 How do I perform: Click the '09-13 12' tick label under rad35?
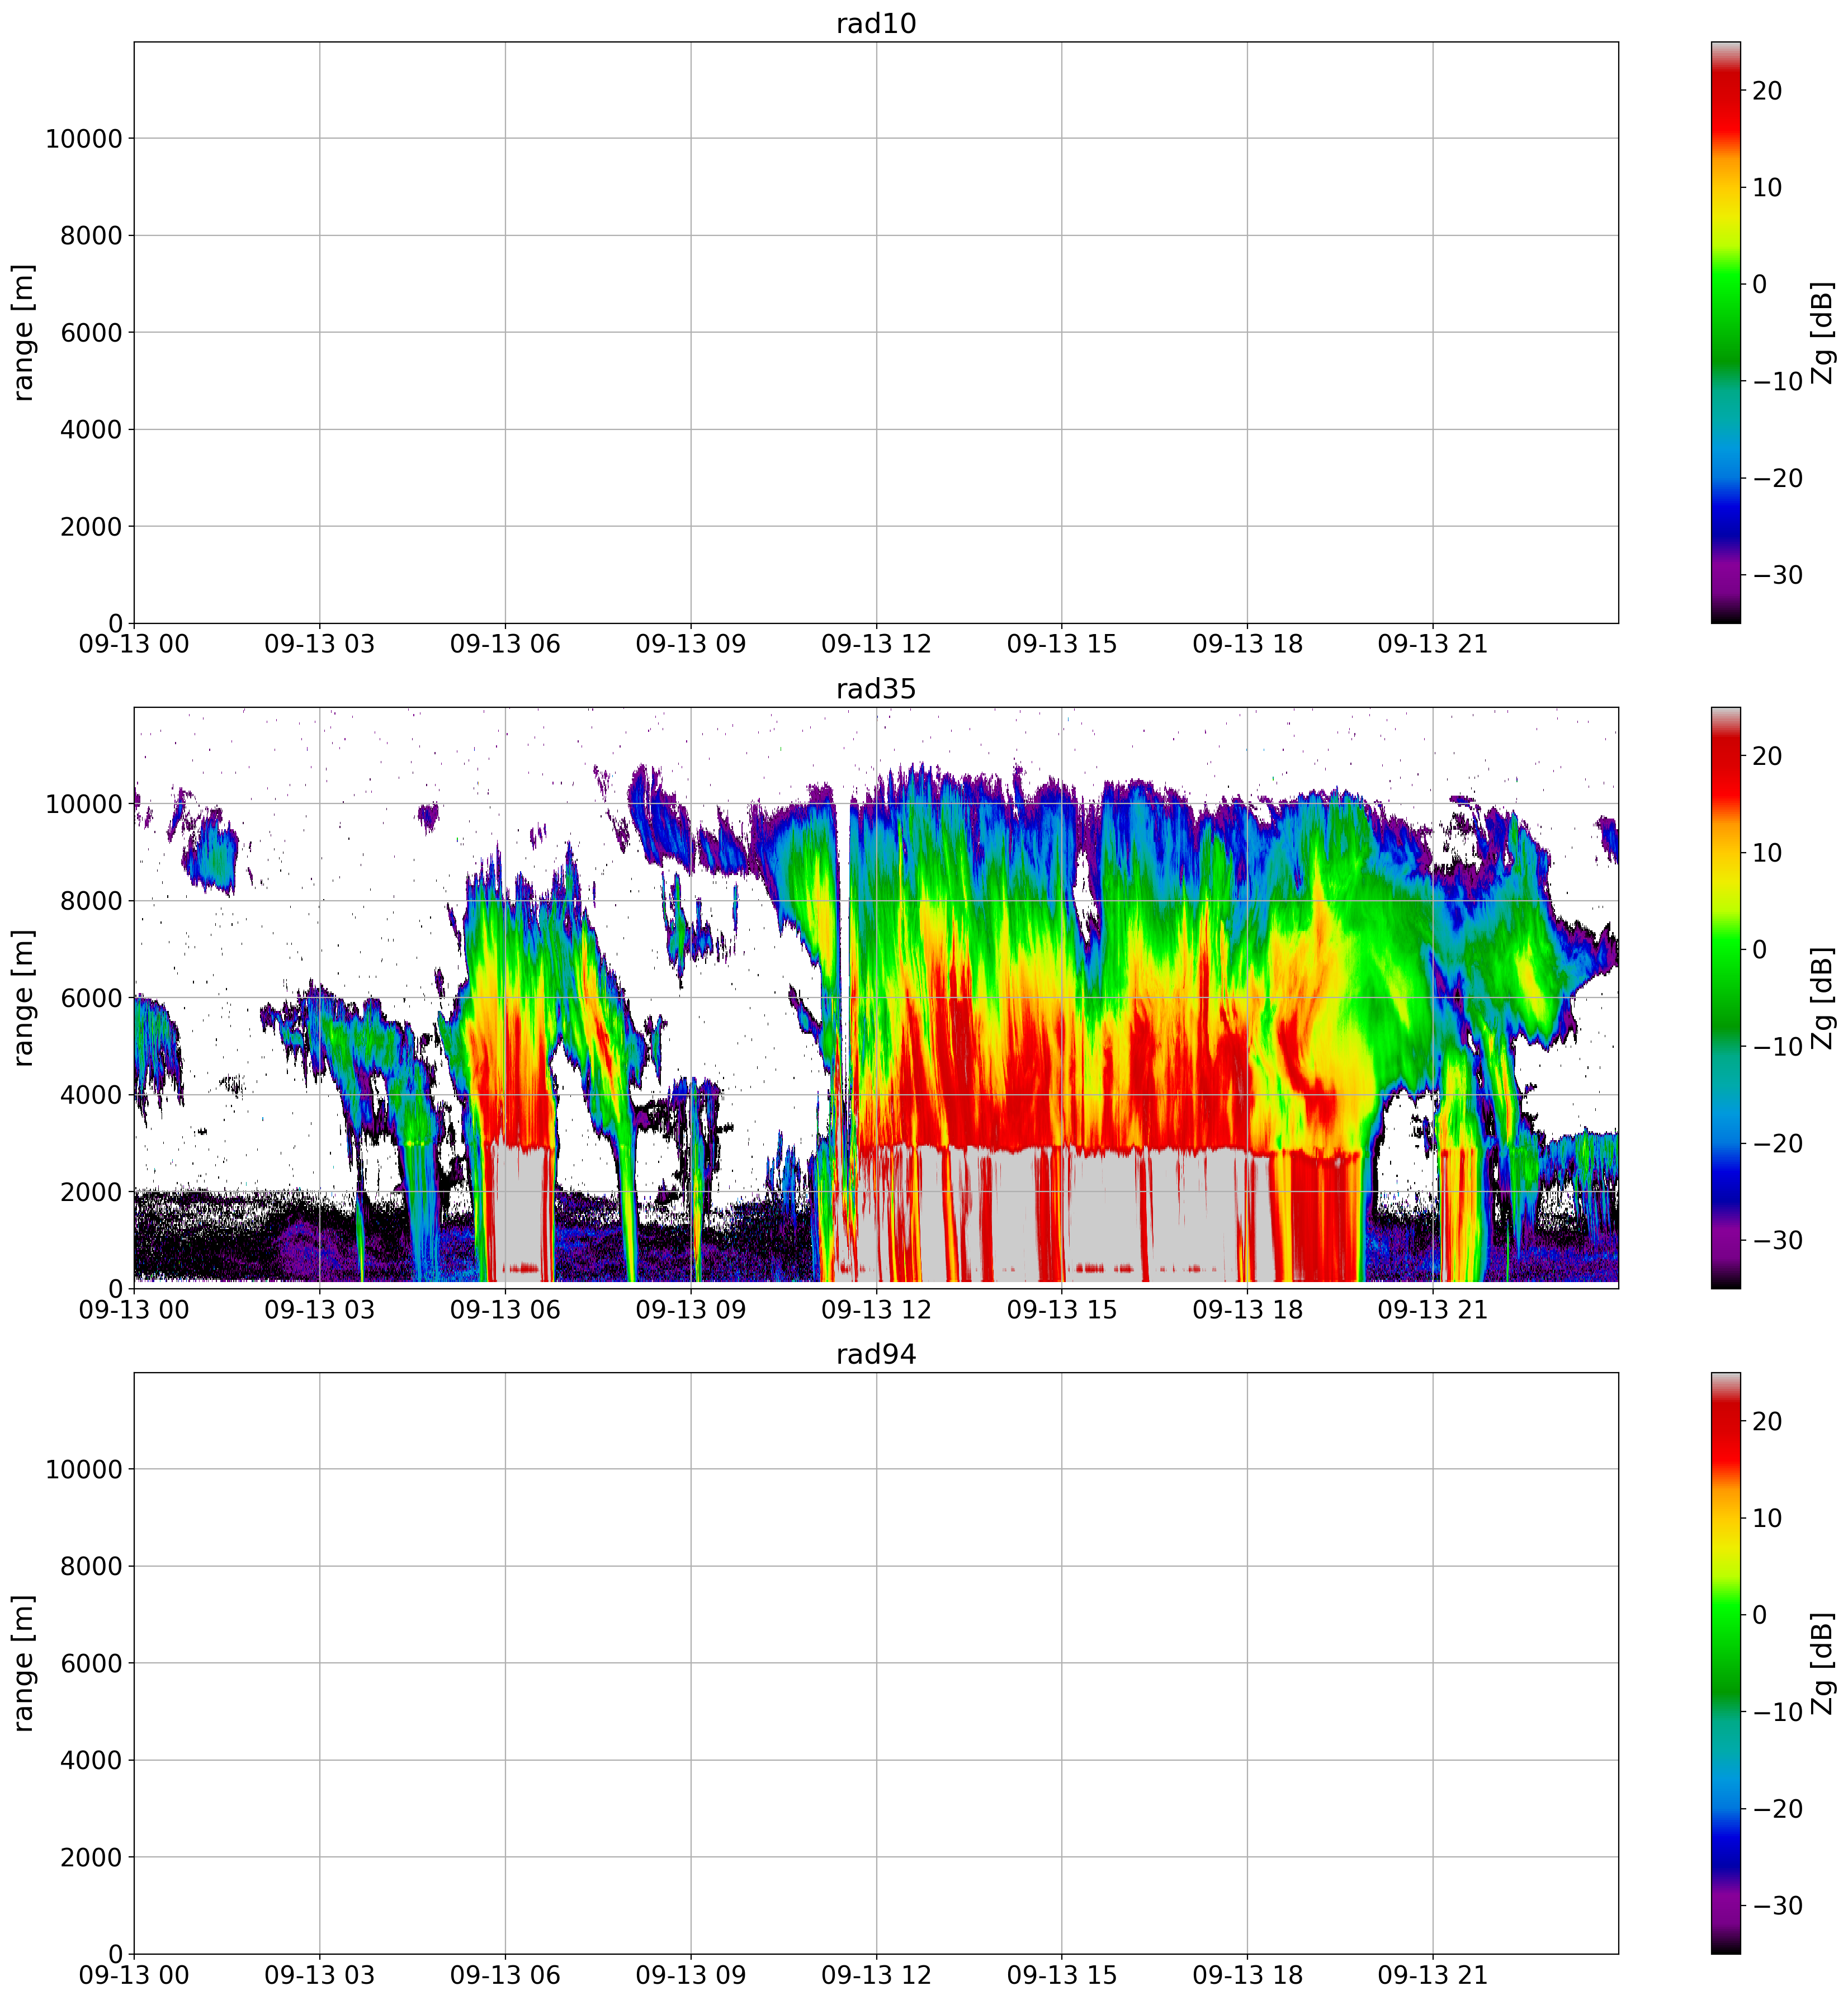coord(876,1310)
